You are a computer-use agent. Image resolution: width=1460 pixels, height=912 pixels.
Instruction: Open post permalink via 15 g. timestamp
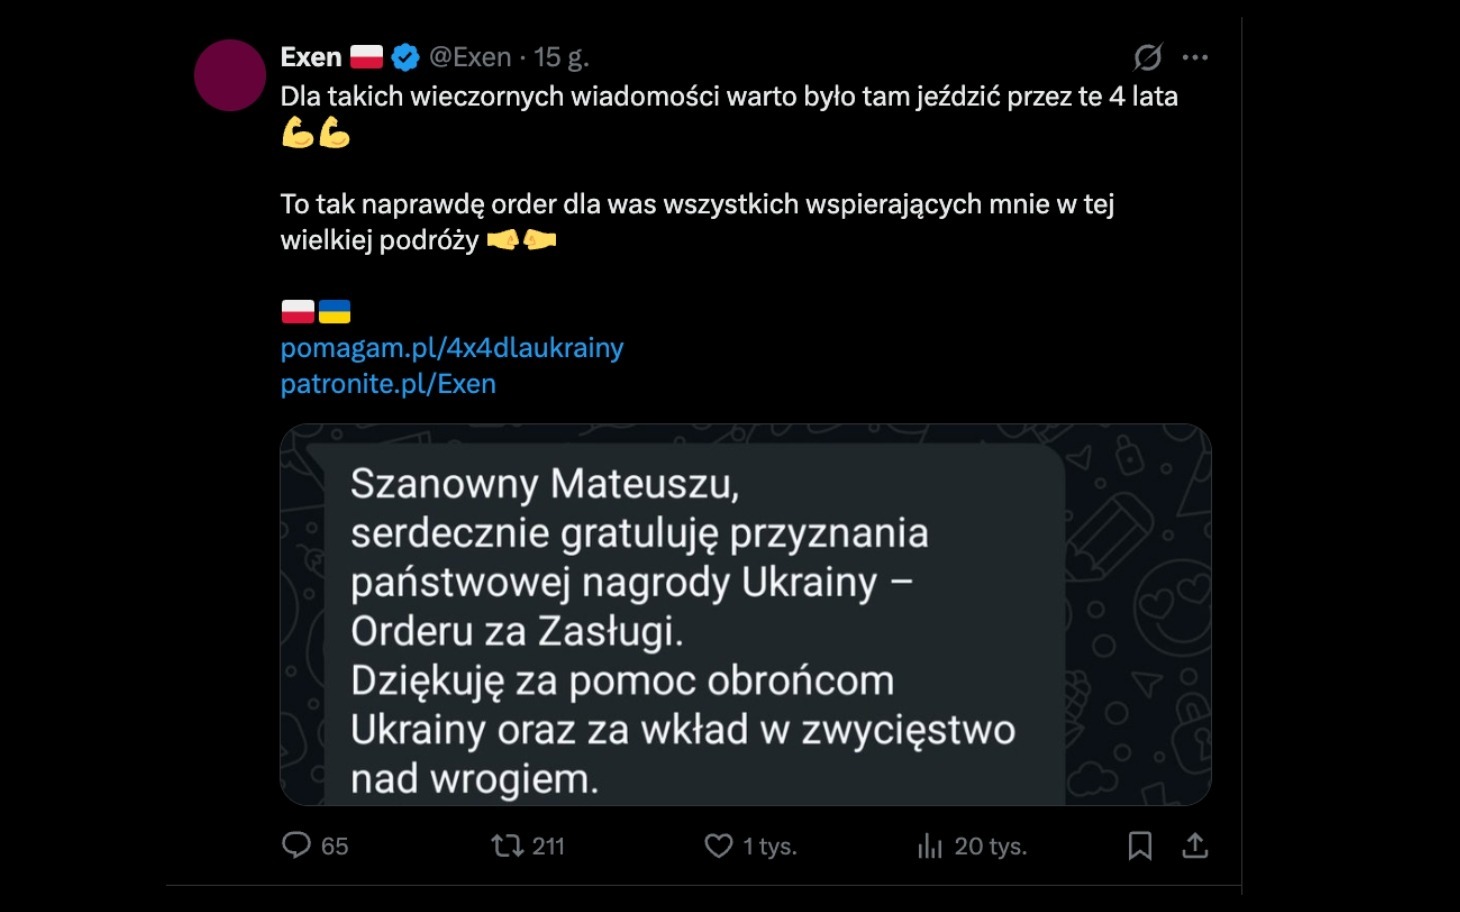coord(561,57)
